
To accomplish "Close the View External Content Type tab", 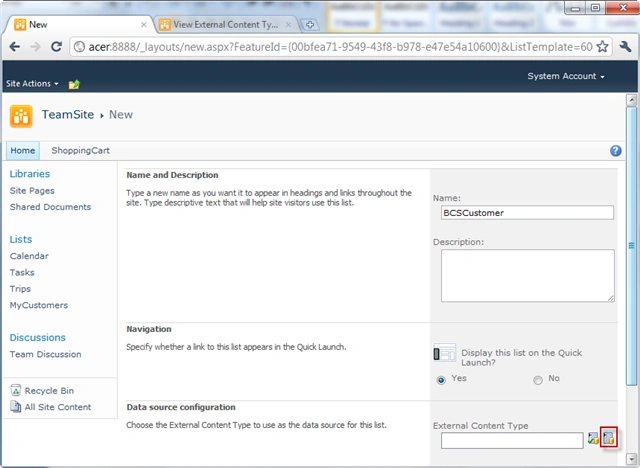I will click(288, 25).
